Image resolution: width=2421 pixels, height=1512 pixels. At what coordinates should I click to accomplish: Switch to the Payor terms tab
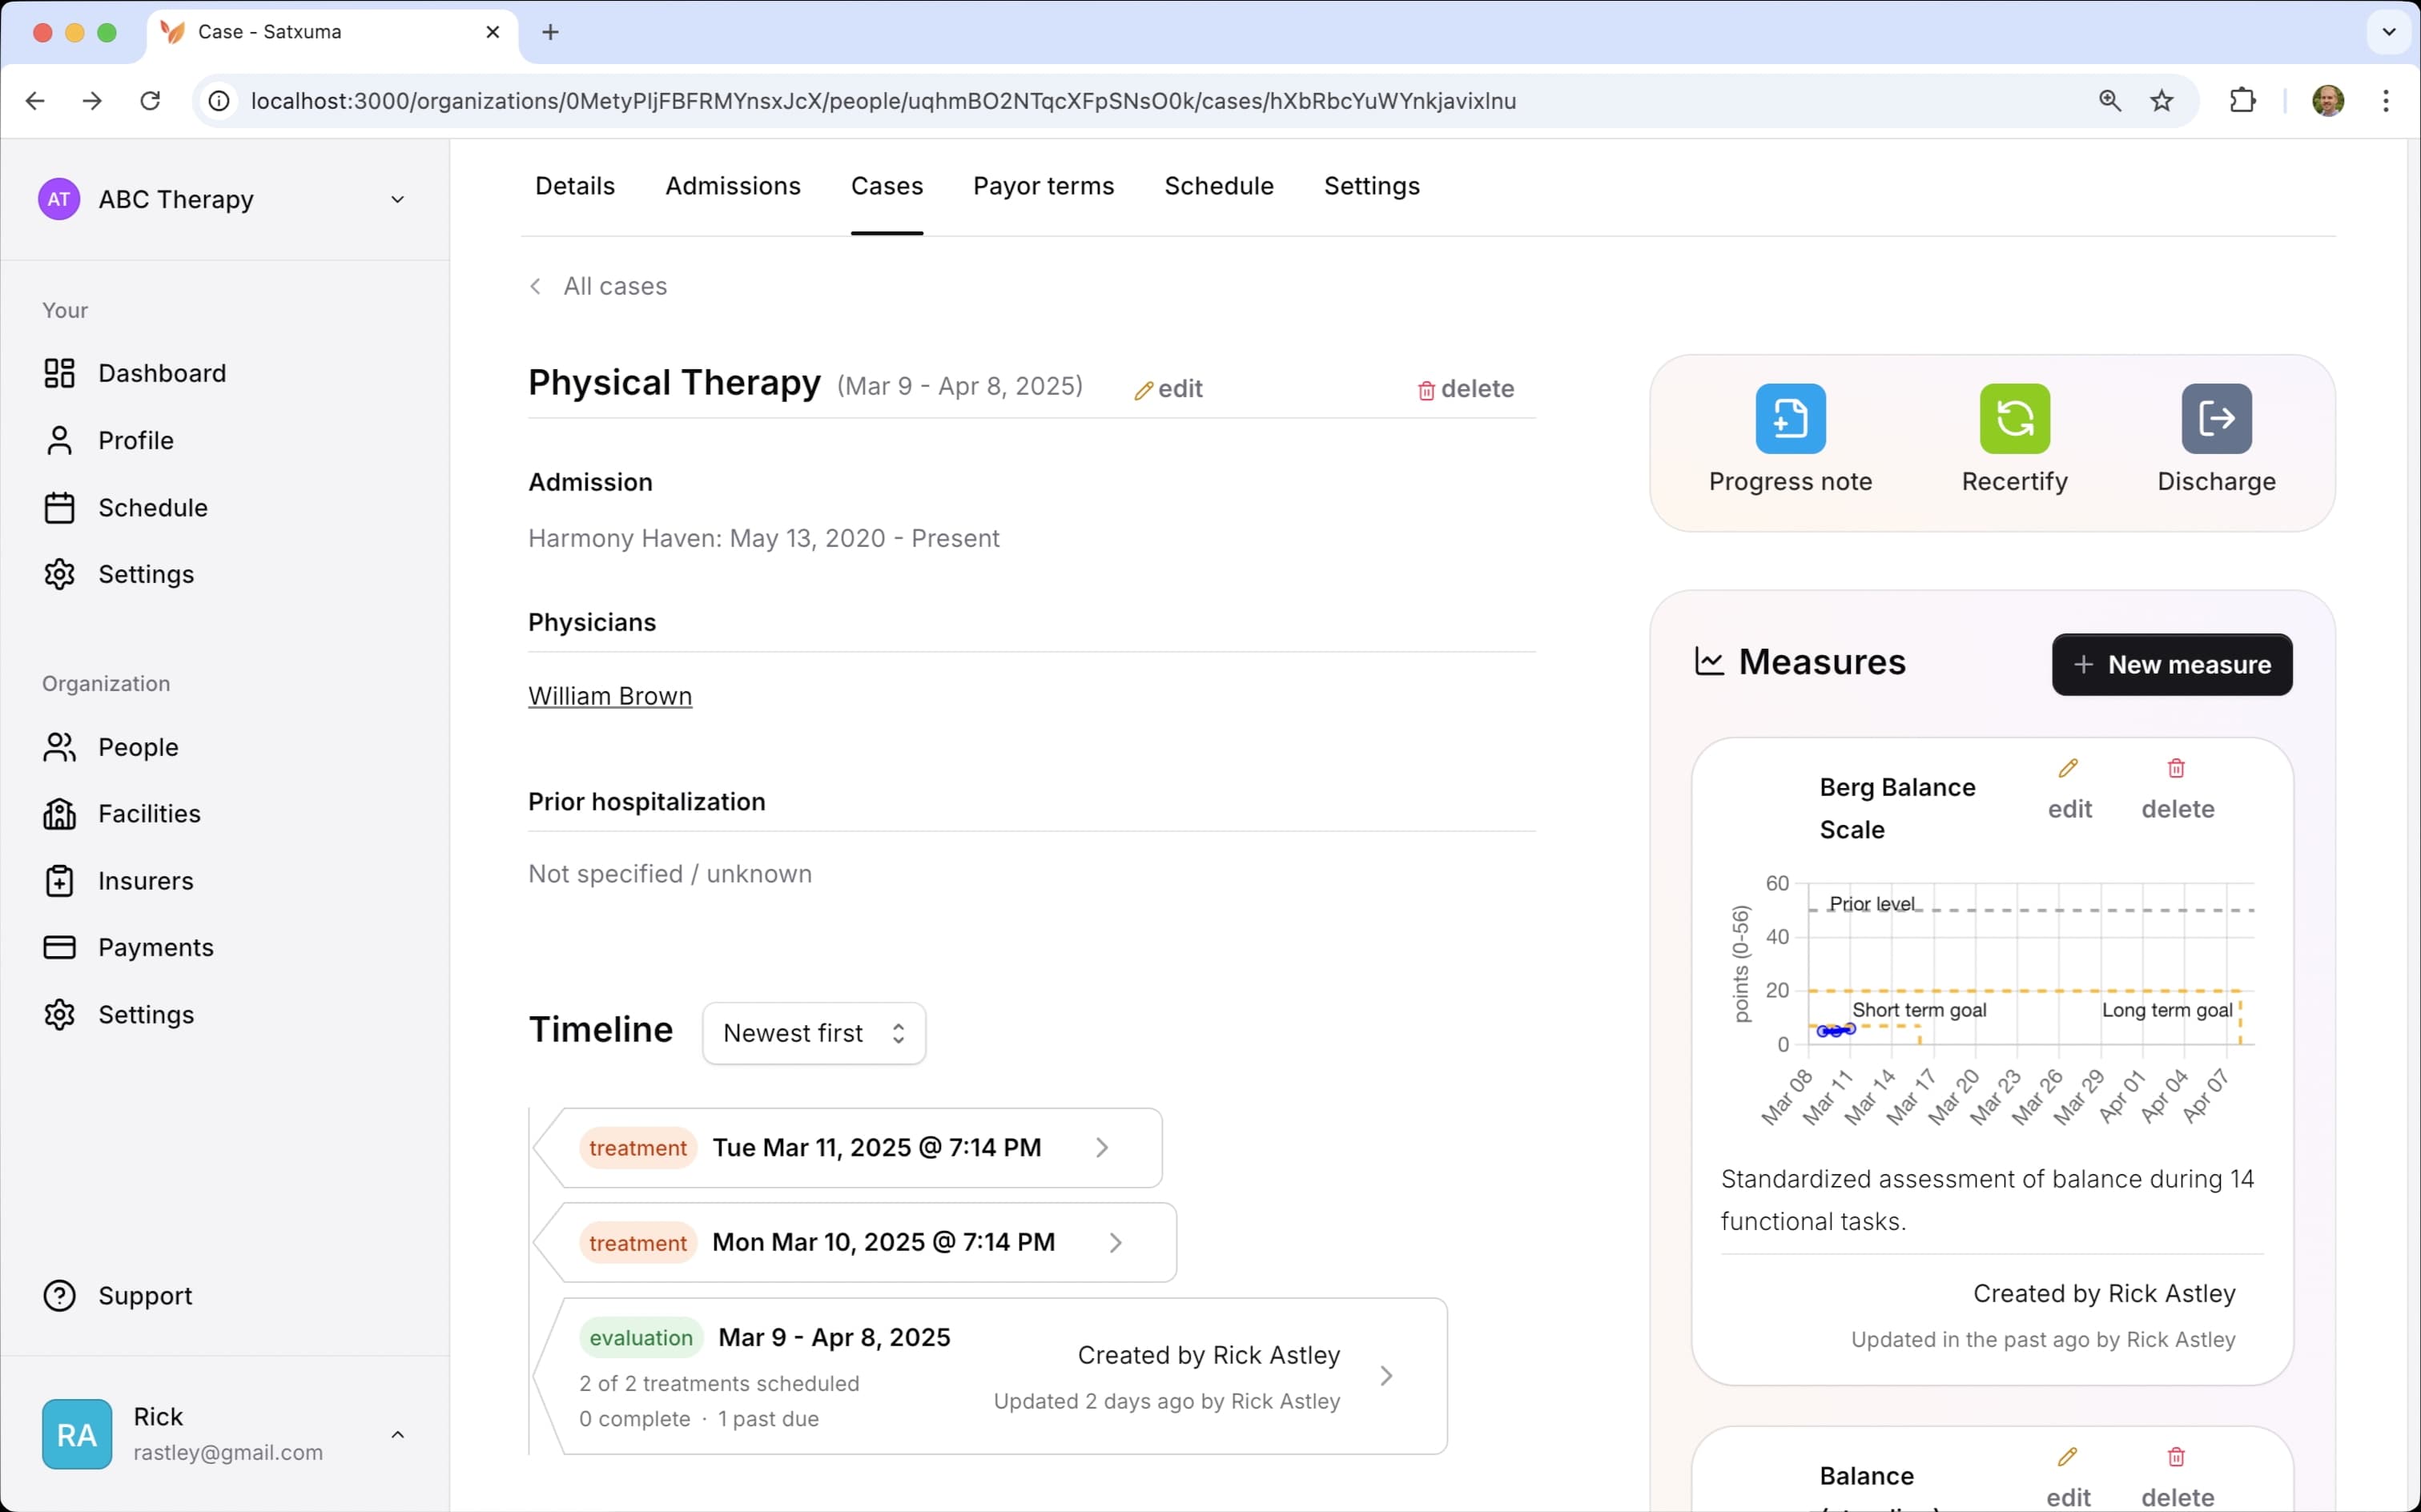[x=1043, y=186]
